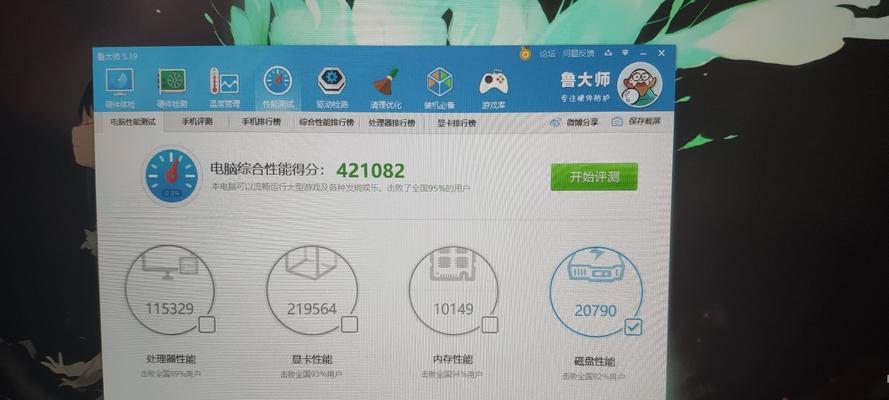Click the graphics score 219564
This screenshot has height=400, width=889.
(312, 309)
